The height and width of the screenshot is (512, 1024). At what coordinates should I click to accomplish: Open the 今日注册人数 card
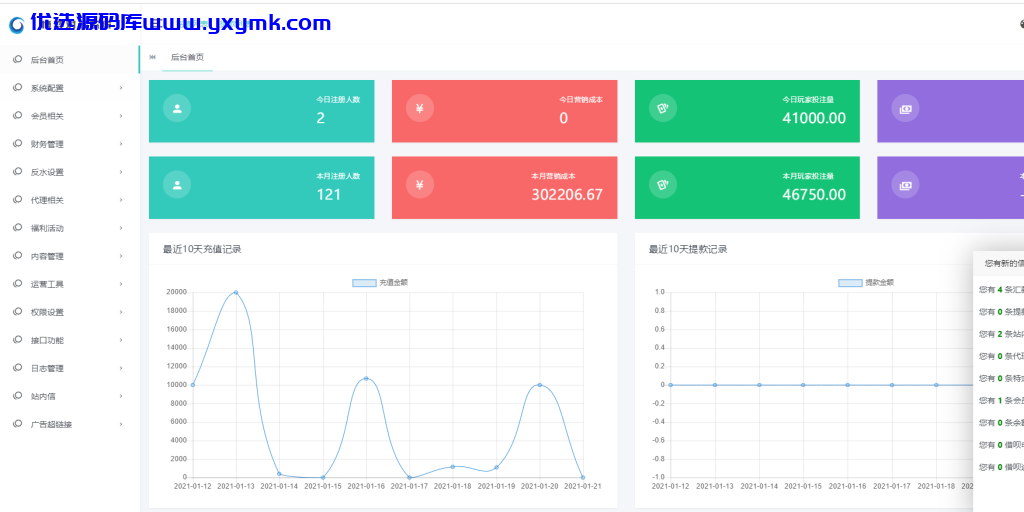coord(261,111)
